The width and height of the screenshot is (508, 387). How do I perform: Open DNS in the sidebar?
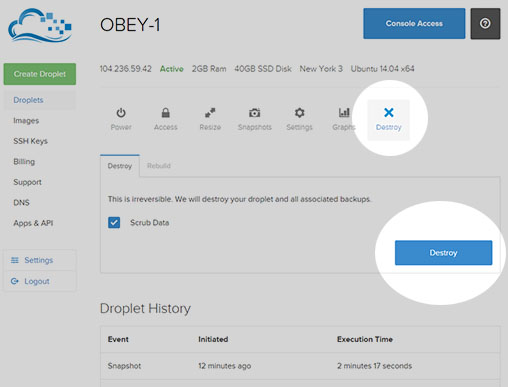coord(21,202)
